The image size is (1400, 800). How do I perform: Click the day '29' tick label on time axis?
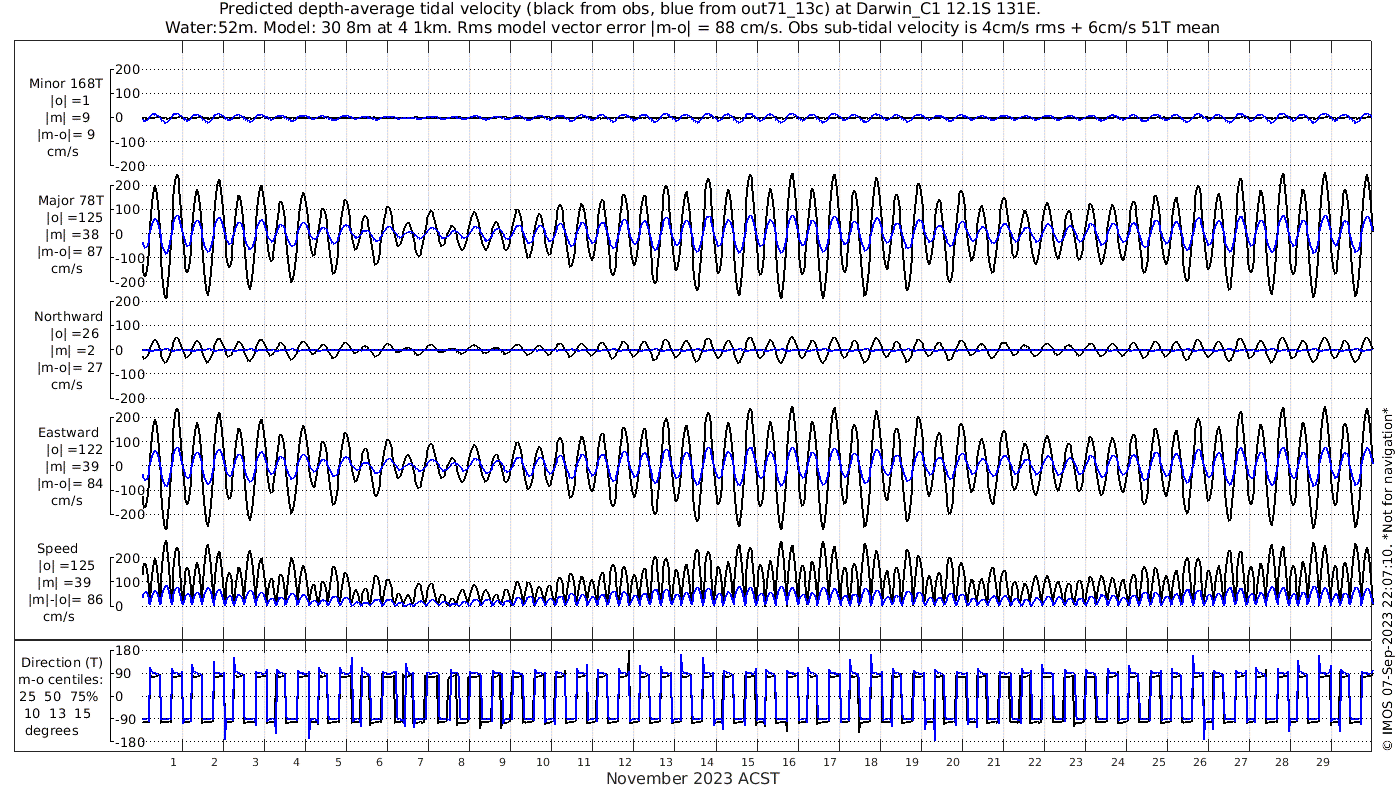click(1322, 762)
